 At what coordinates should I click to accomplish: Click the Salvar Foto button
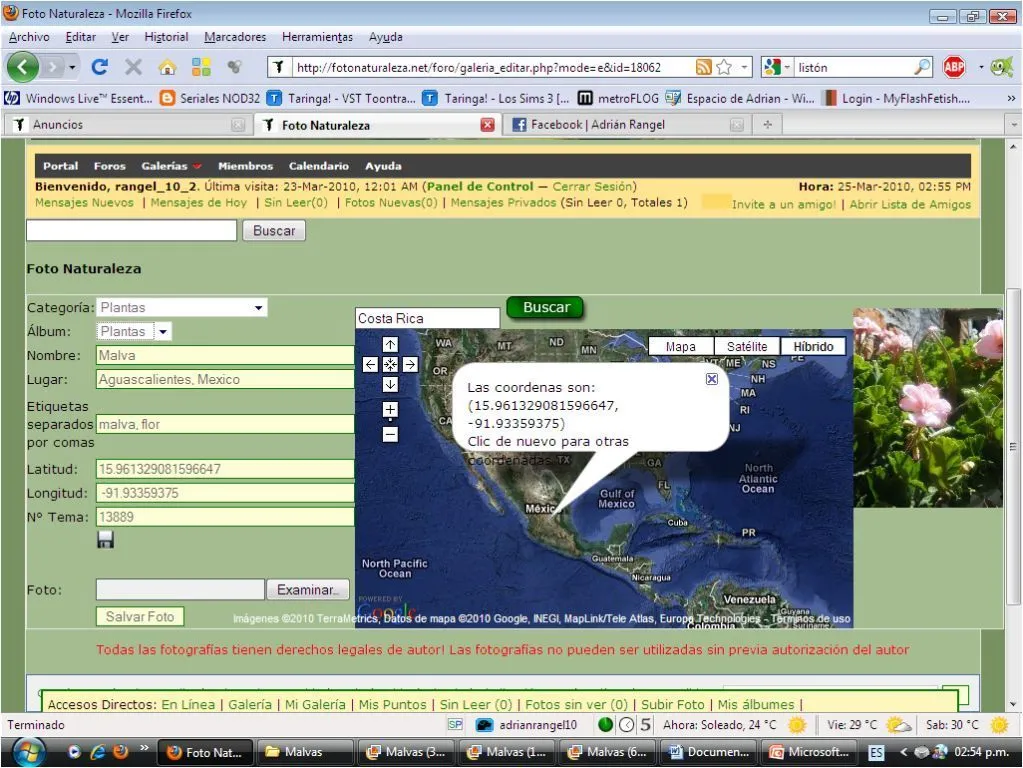coord(140,617)
